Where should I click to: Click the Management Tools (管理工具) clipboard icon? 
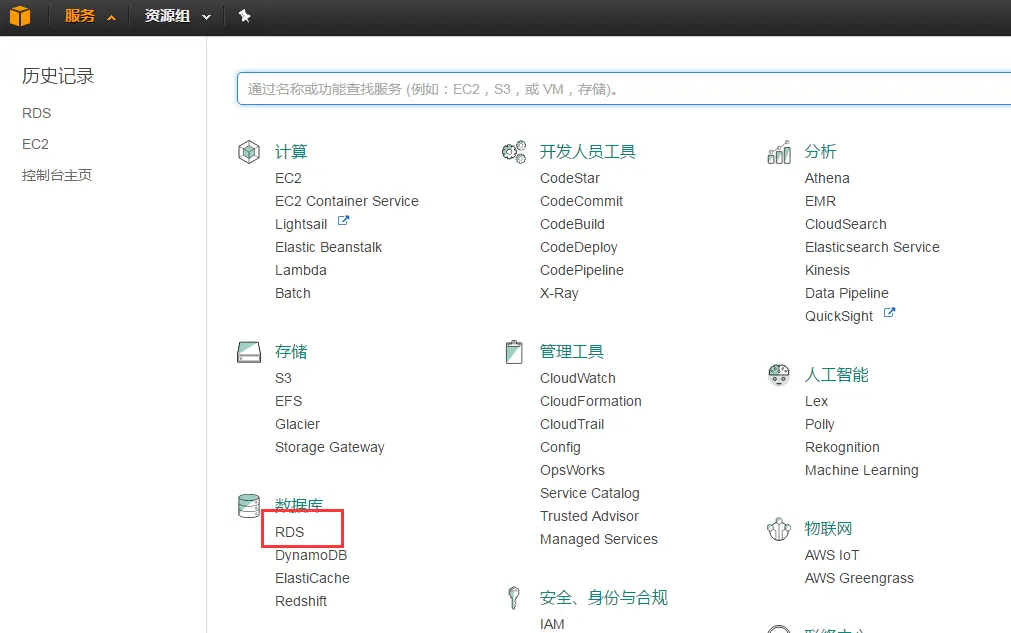(514, 352)
